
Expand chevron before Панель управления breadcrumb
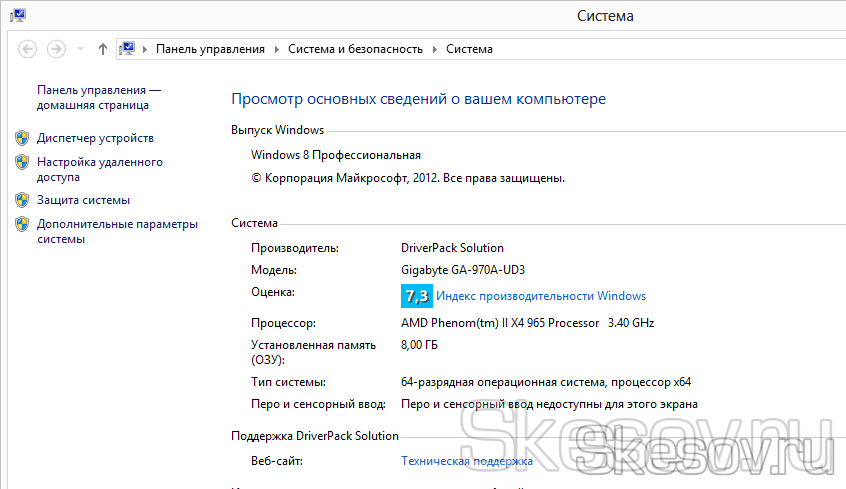(x=145, y=49)
